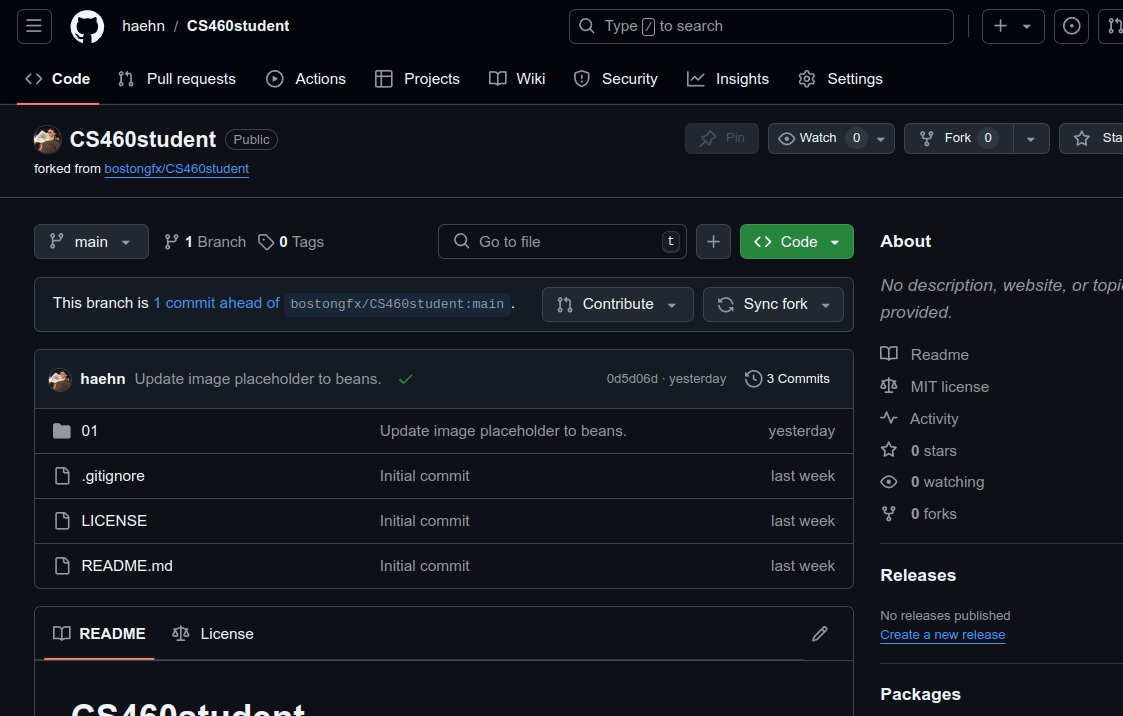Open Activity link in About sidebar

[920, 419]
